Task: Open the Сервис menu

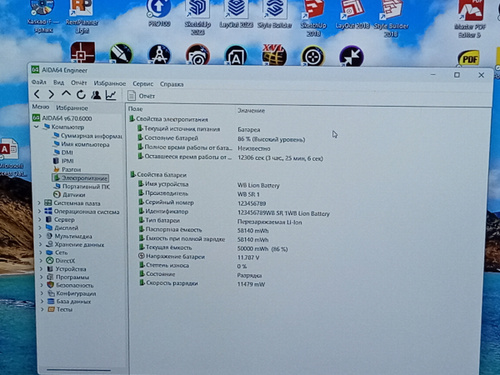Action: 143,84
